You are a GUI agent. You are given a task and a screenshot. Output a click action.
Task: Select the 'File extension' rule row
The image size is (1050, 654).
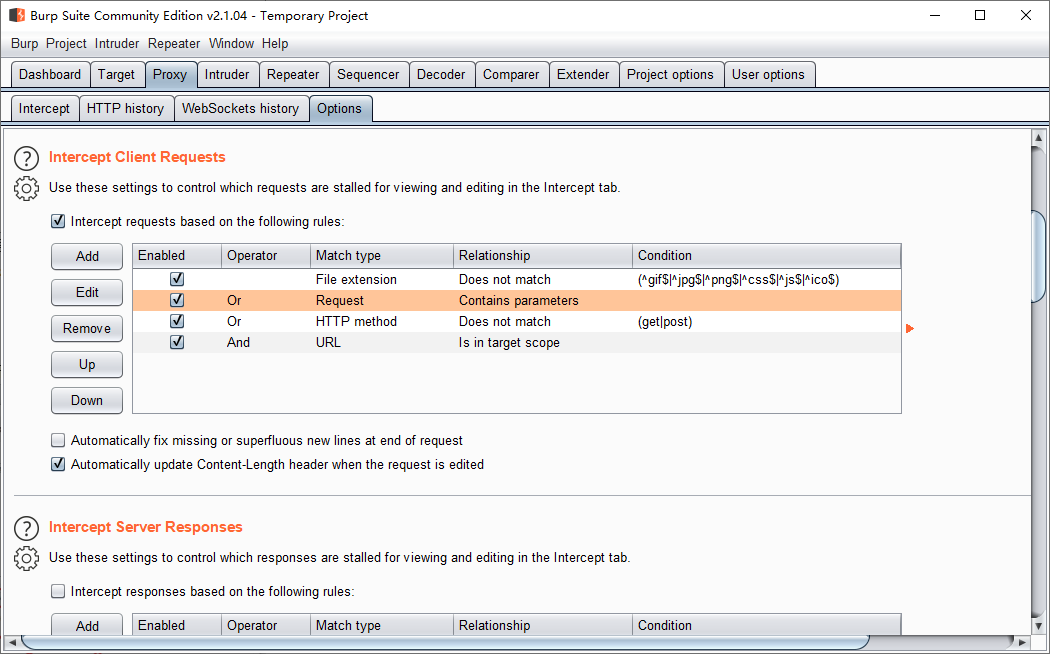tap(517, 279)
